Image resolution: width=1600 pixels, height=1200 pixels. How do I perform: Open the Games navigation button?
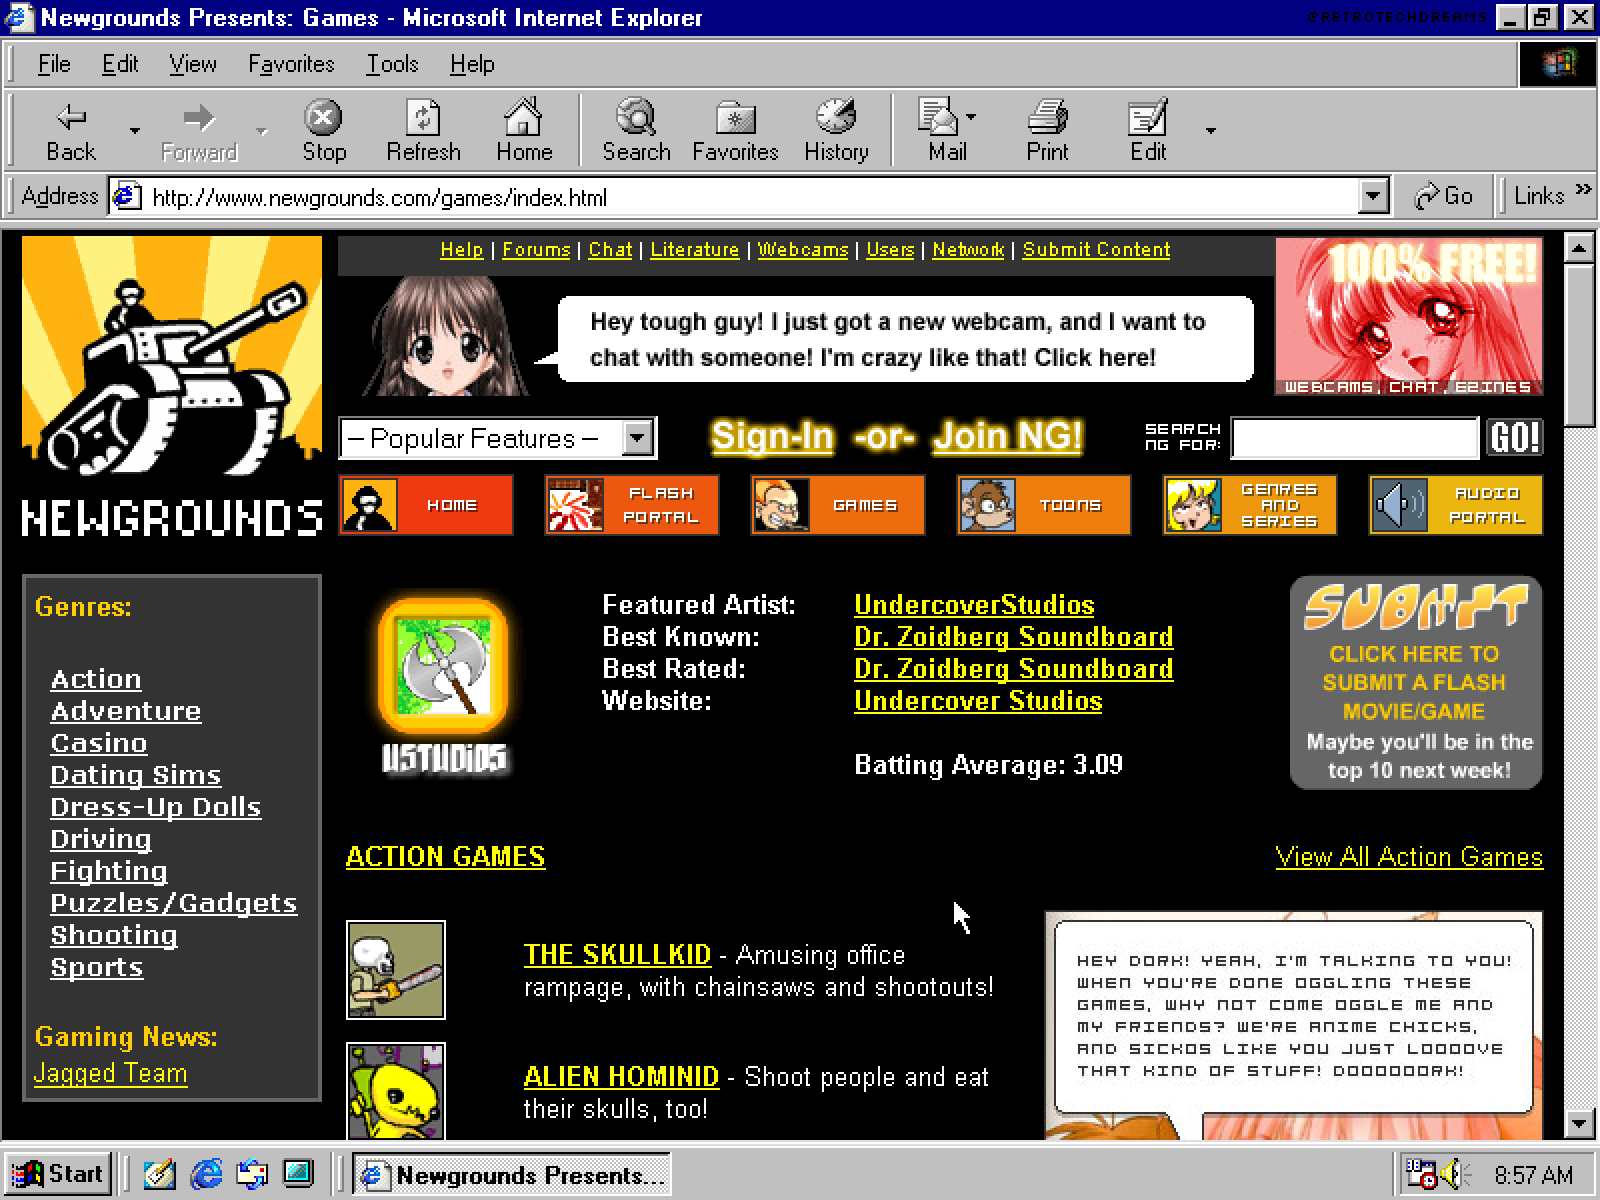838,505
